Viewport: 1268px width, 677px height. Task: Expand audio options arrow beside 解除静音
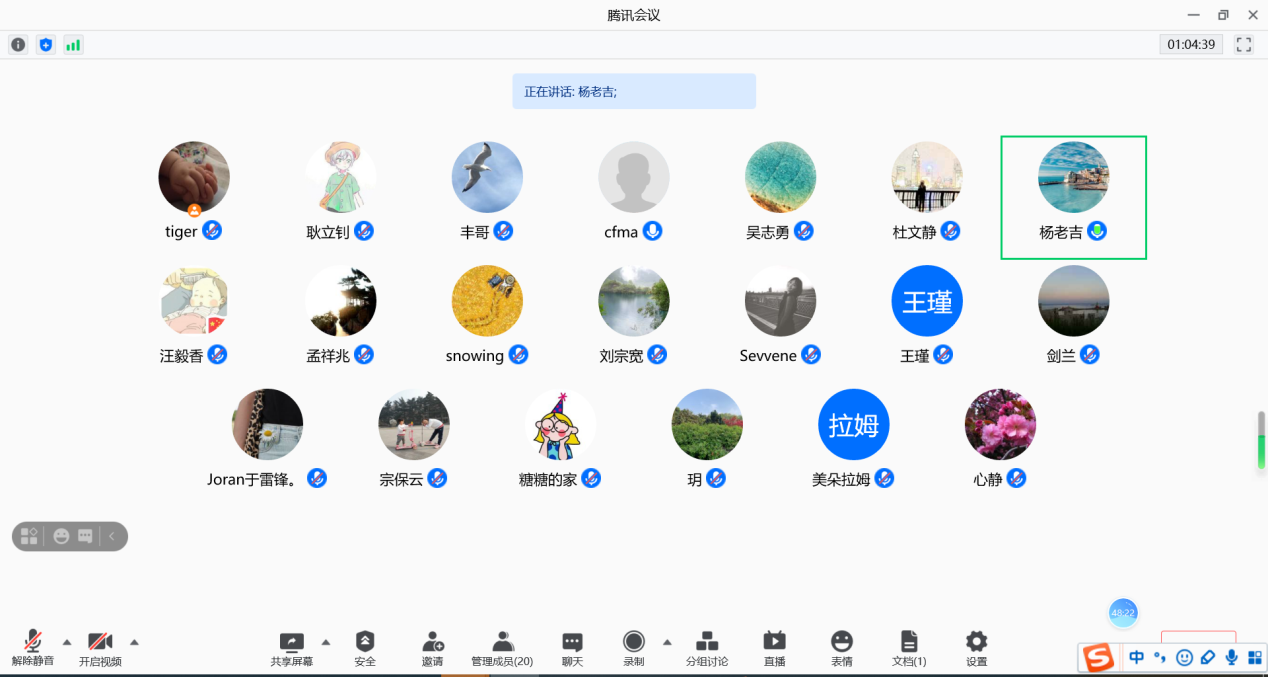click(x=67, y=642)
